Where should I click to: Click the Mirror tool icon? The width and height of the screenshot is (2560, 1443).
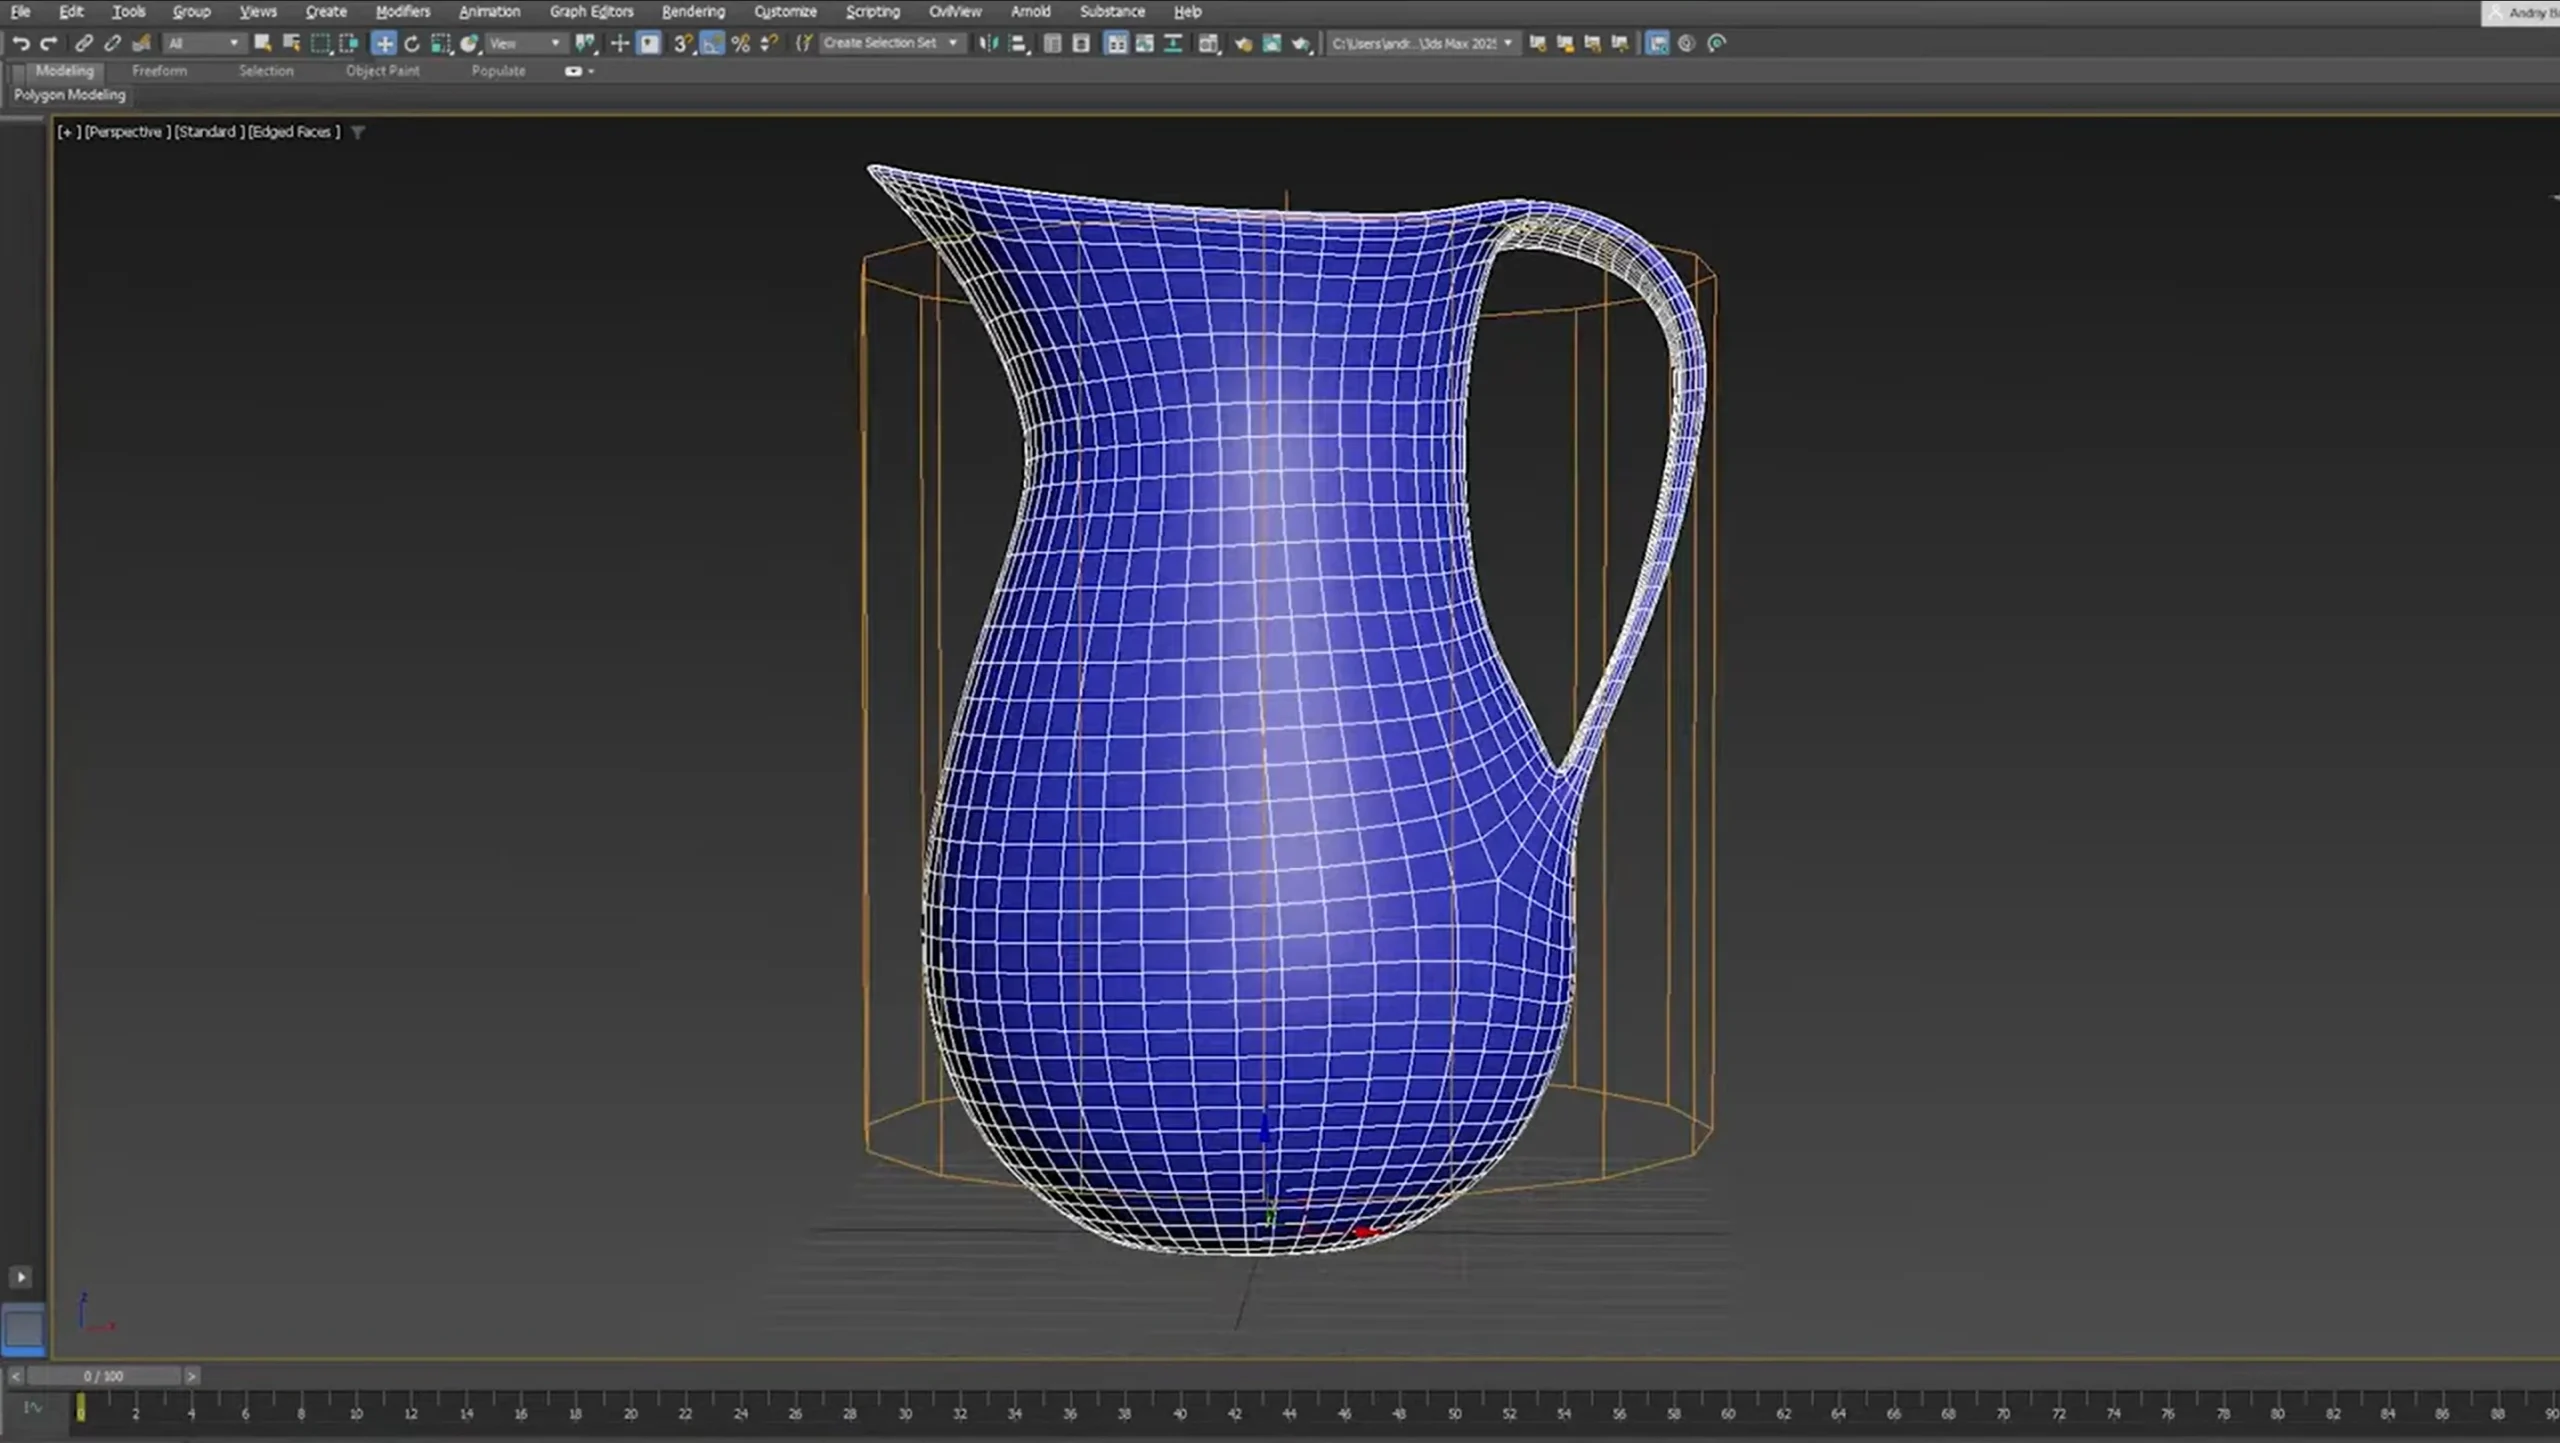point(988,43)
